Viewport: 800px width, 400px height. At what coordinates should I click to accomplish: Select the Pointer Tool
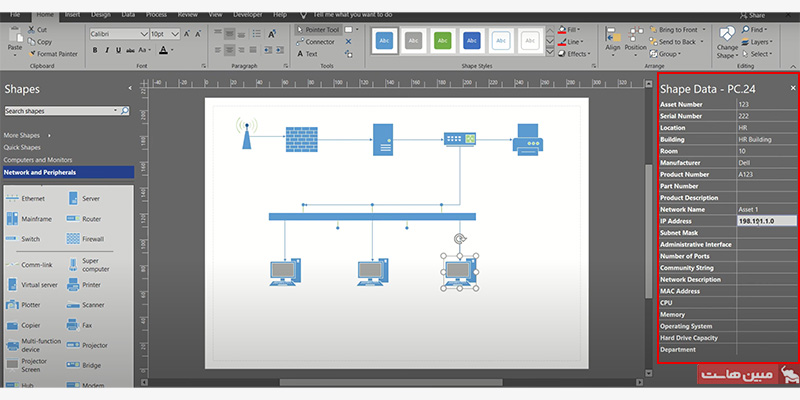(x=316, y=30)
